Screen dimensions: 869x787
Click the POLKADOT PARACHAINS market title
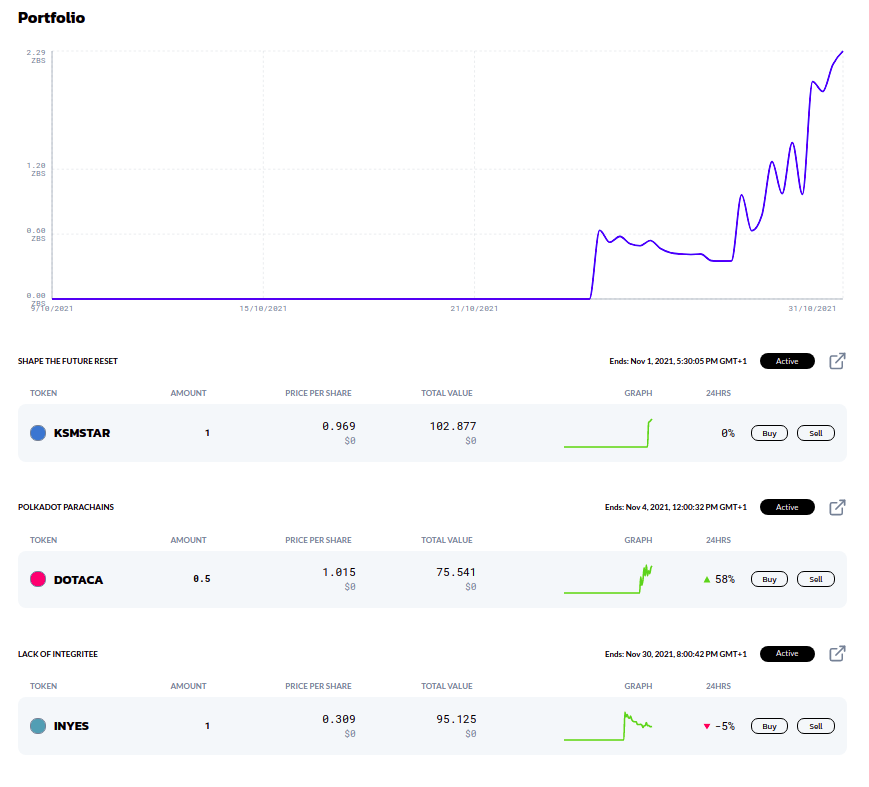coord(65,507)
